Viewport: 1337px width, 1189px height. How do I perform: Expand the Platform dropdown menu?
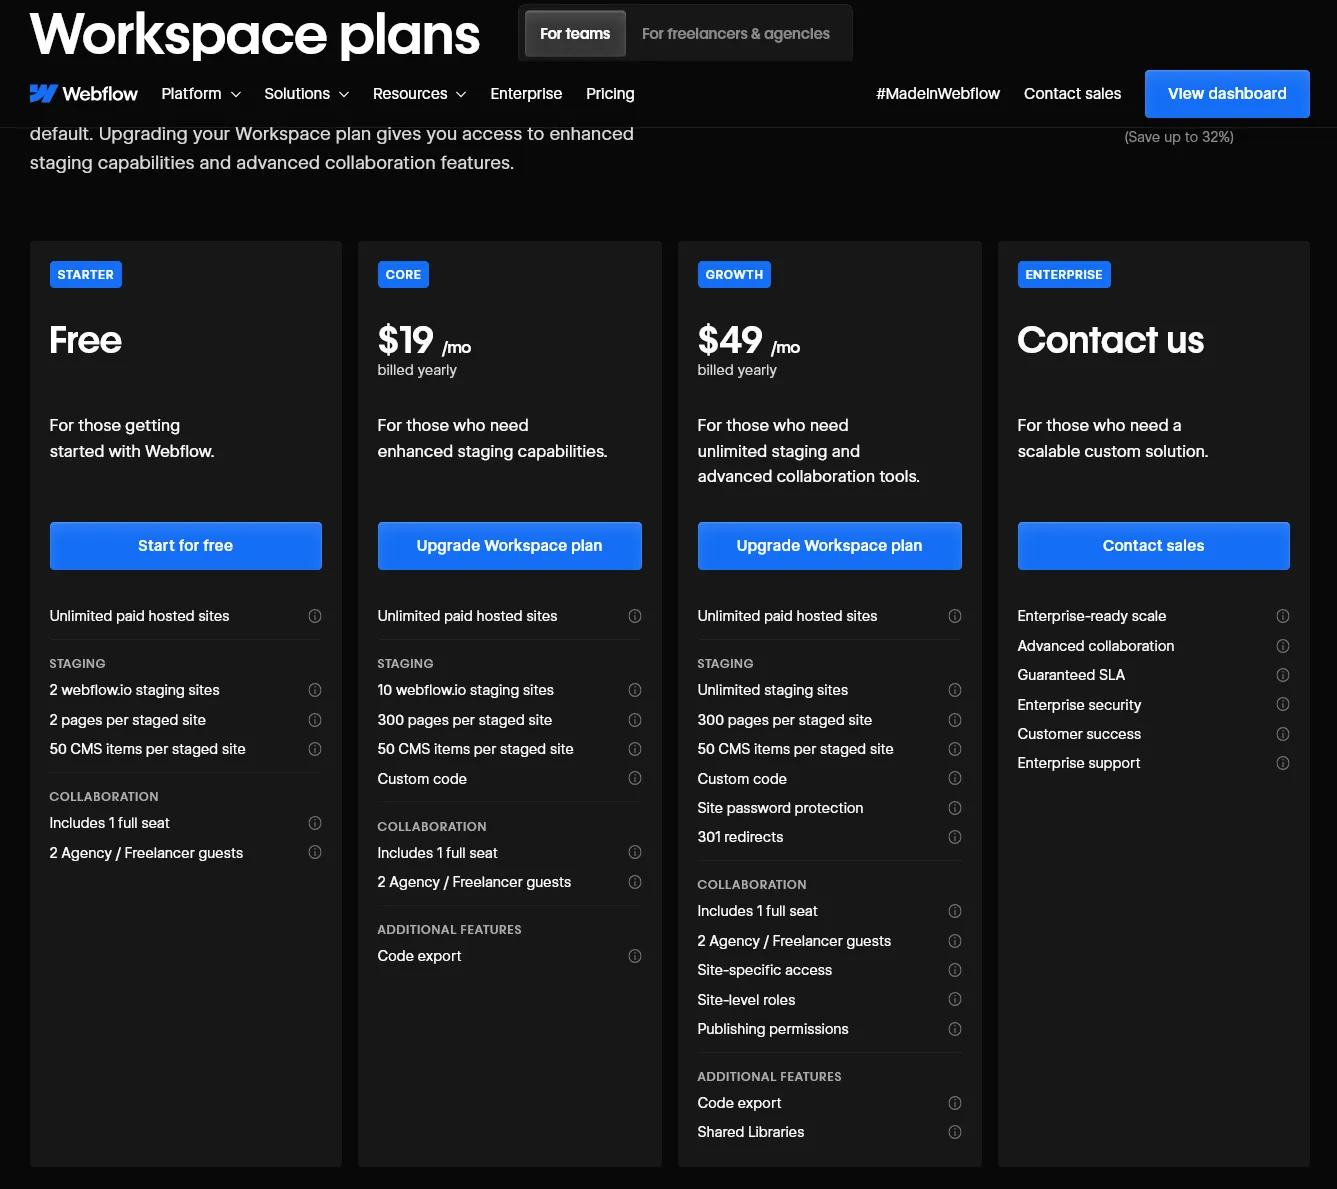201,94
